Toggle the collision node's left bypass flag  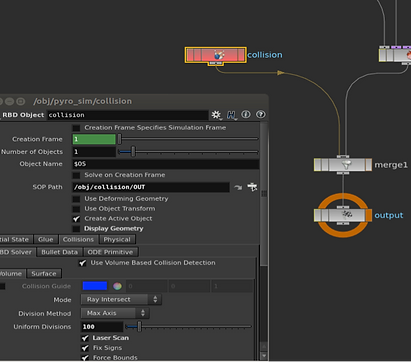[190, 55]
